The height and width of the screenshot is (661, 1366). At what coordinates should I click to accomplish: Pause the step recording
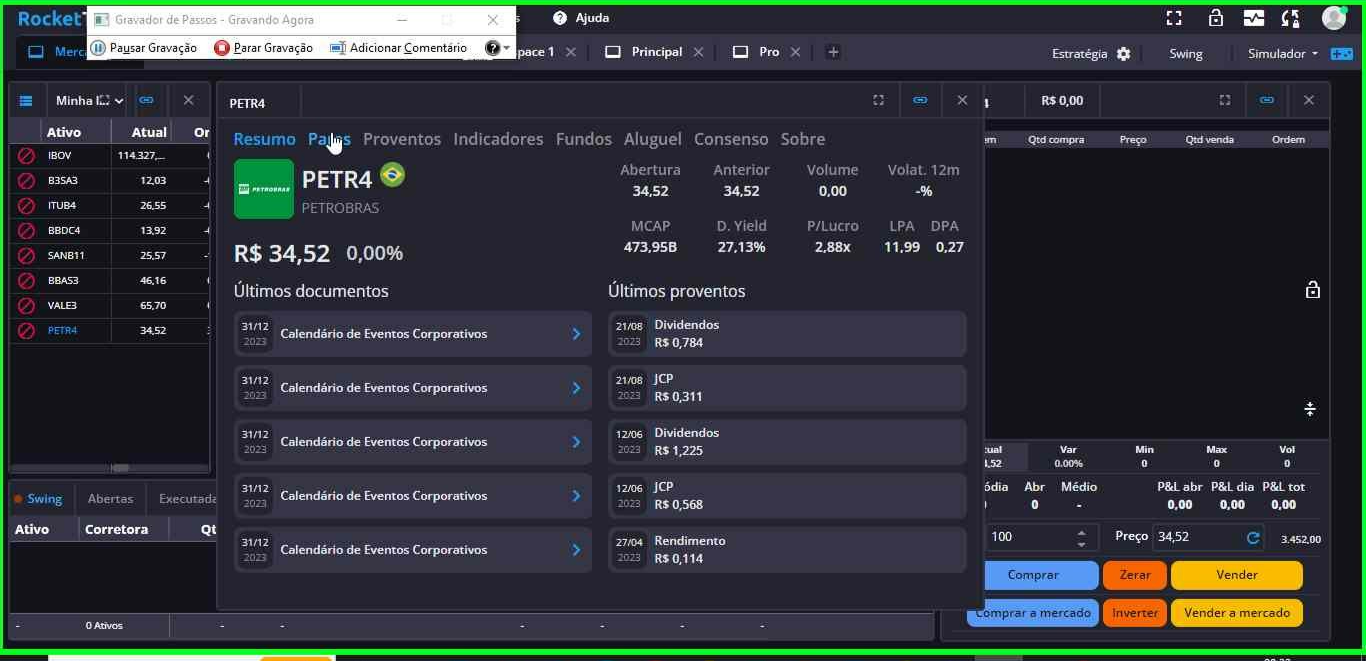144,48
